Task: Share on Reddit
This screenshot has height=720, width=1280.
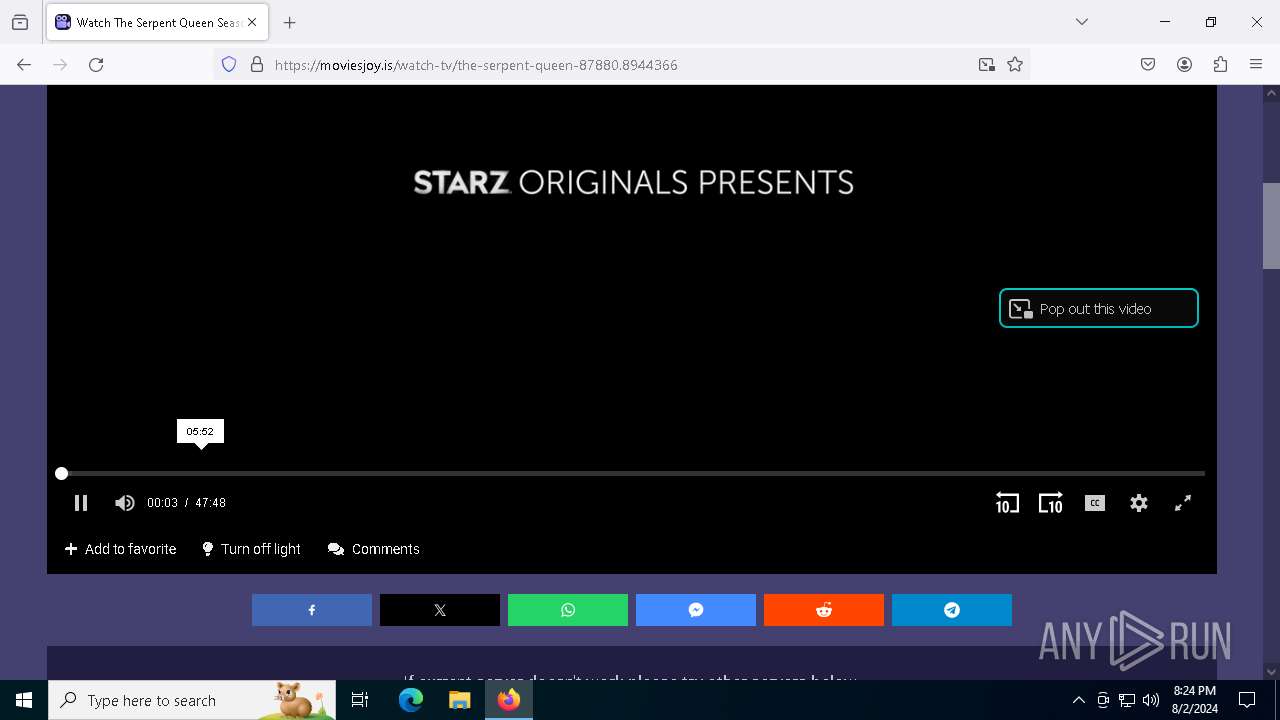Action: (824, 610)
